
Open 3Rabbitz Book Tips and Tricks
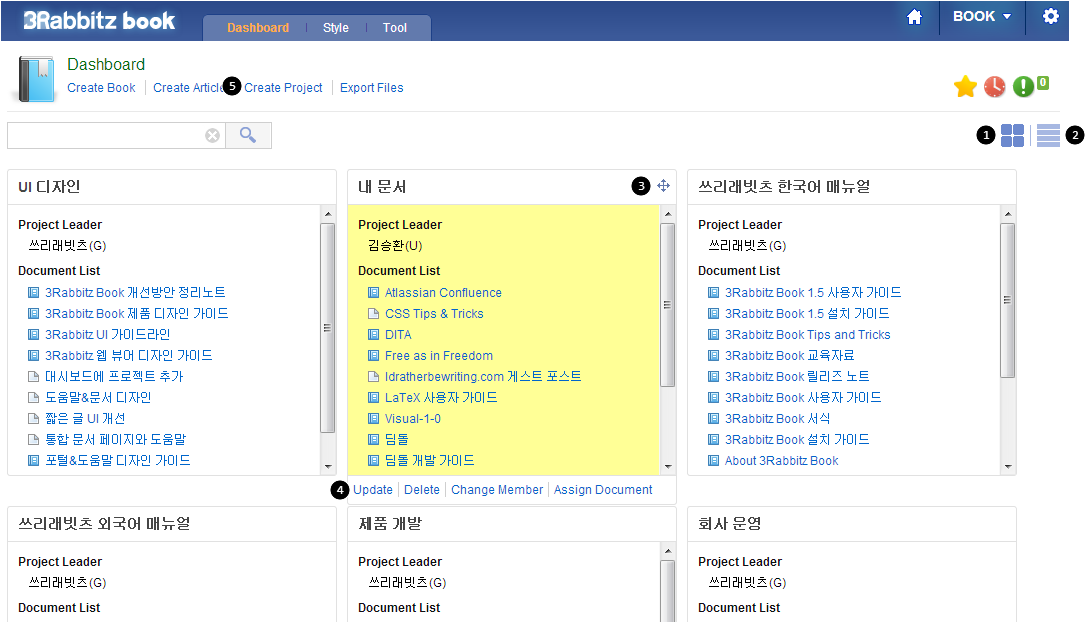tap(808, 335)
